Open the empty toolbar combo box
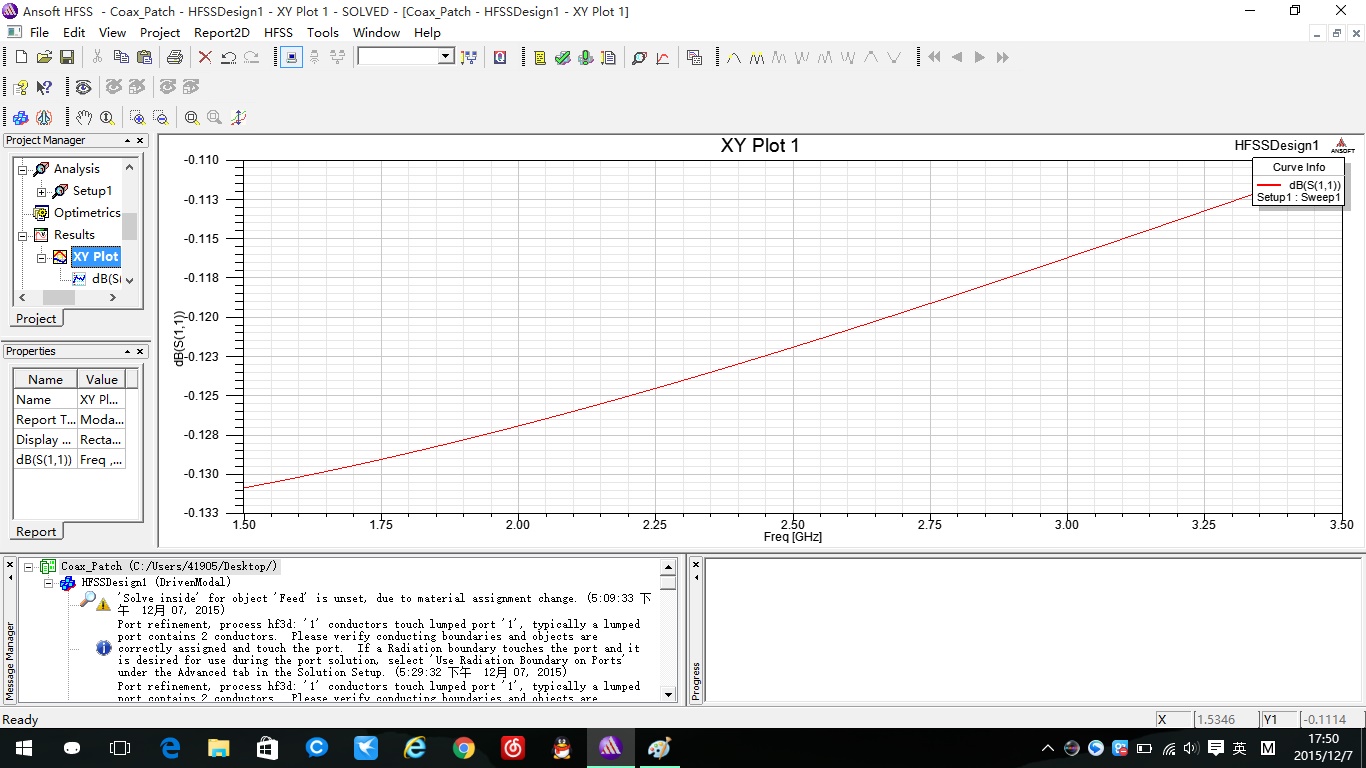The image size is (1366, 768). pyautogui.click(x=406, y=57)
